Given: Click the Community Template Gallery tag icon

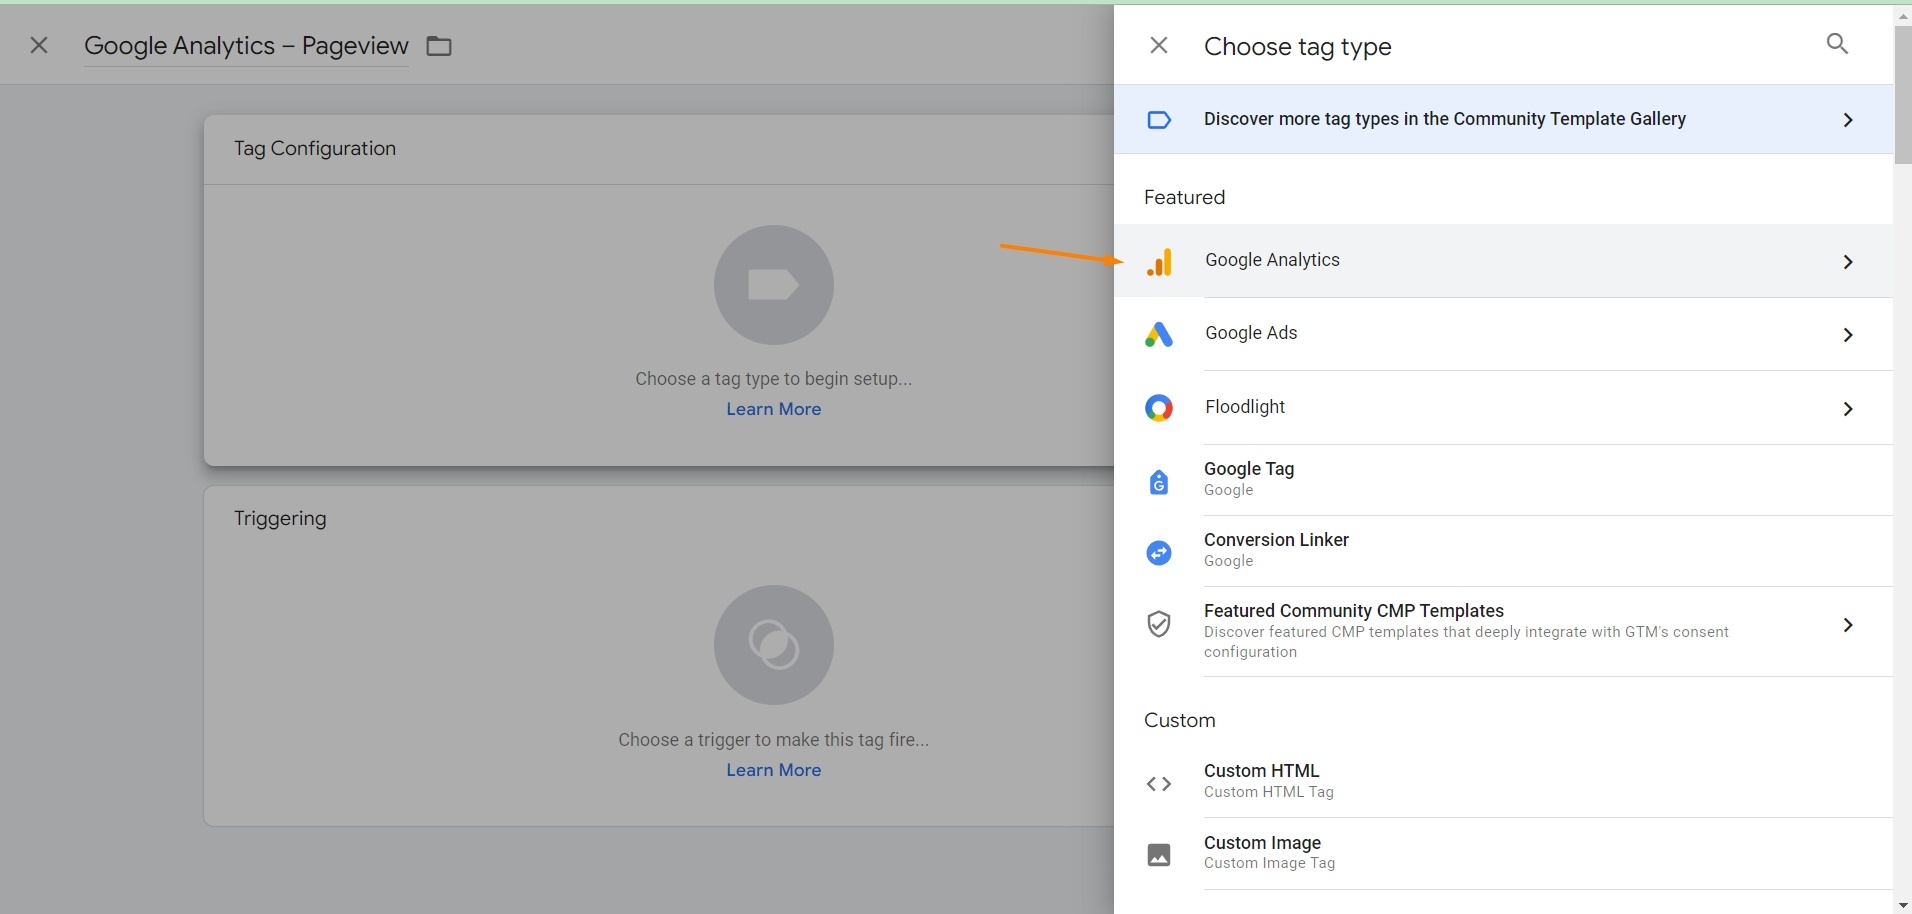Looking at the screenshot, I should [1159, 120].
